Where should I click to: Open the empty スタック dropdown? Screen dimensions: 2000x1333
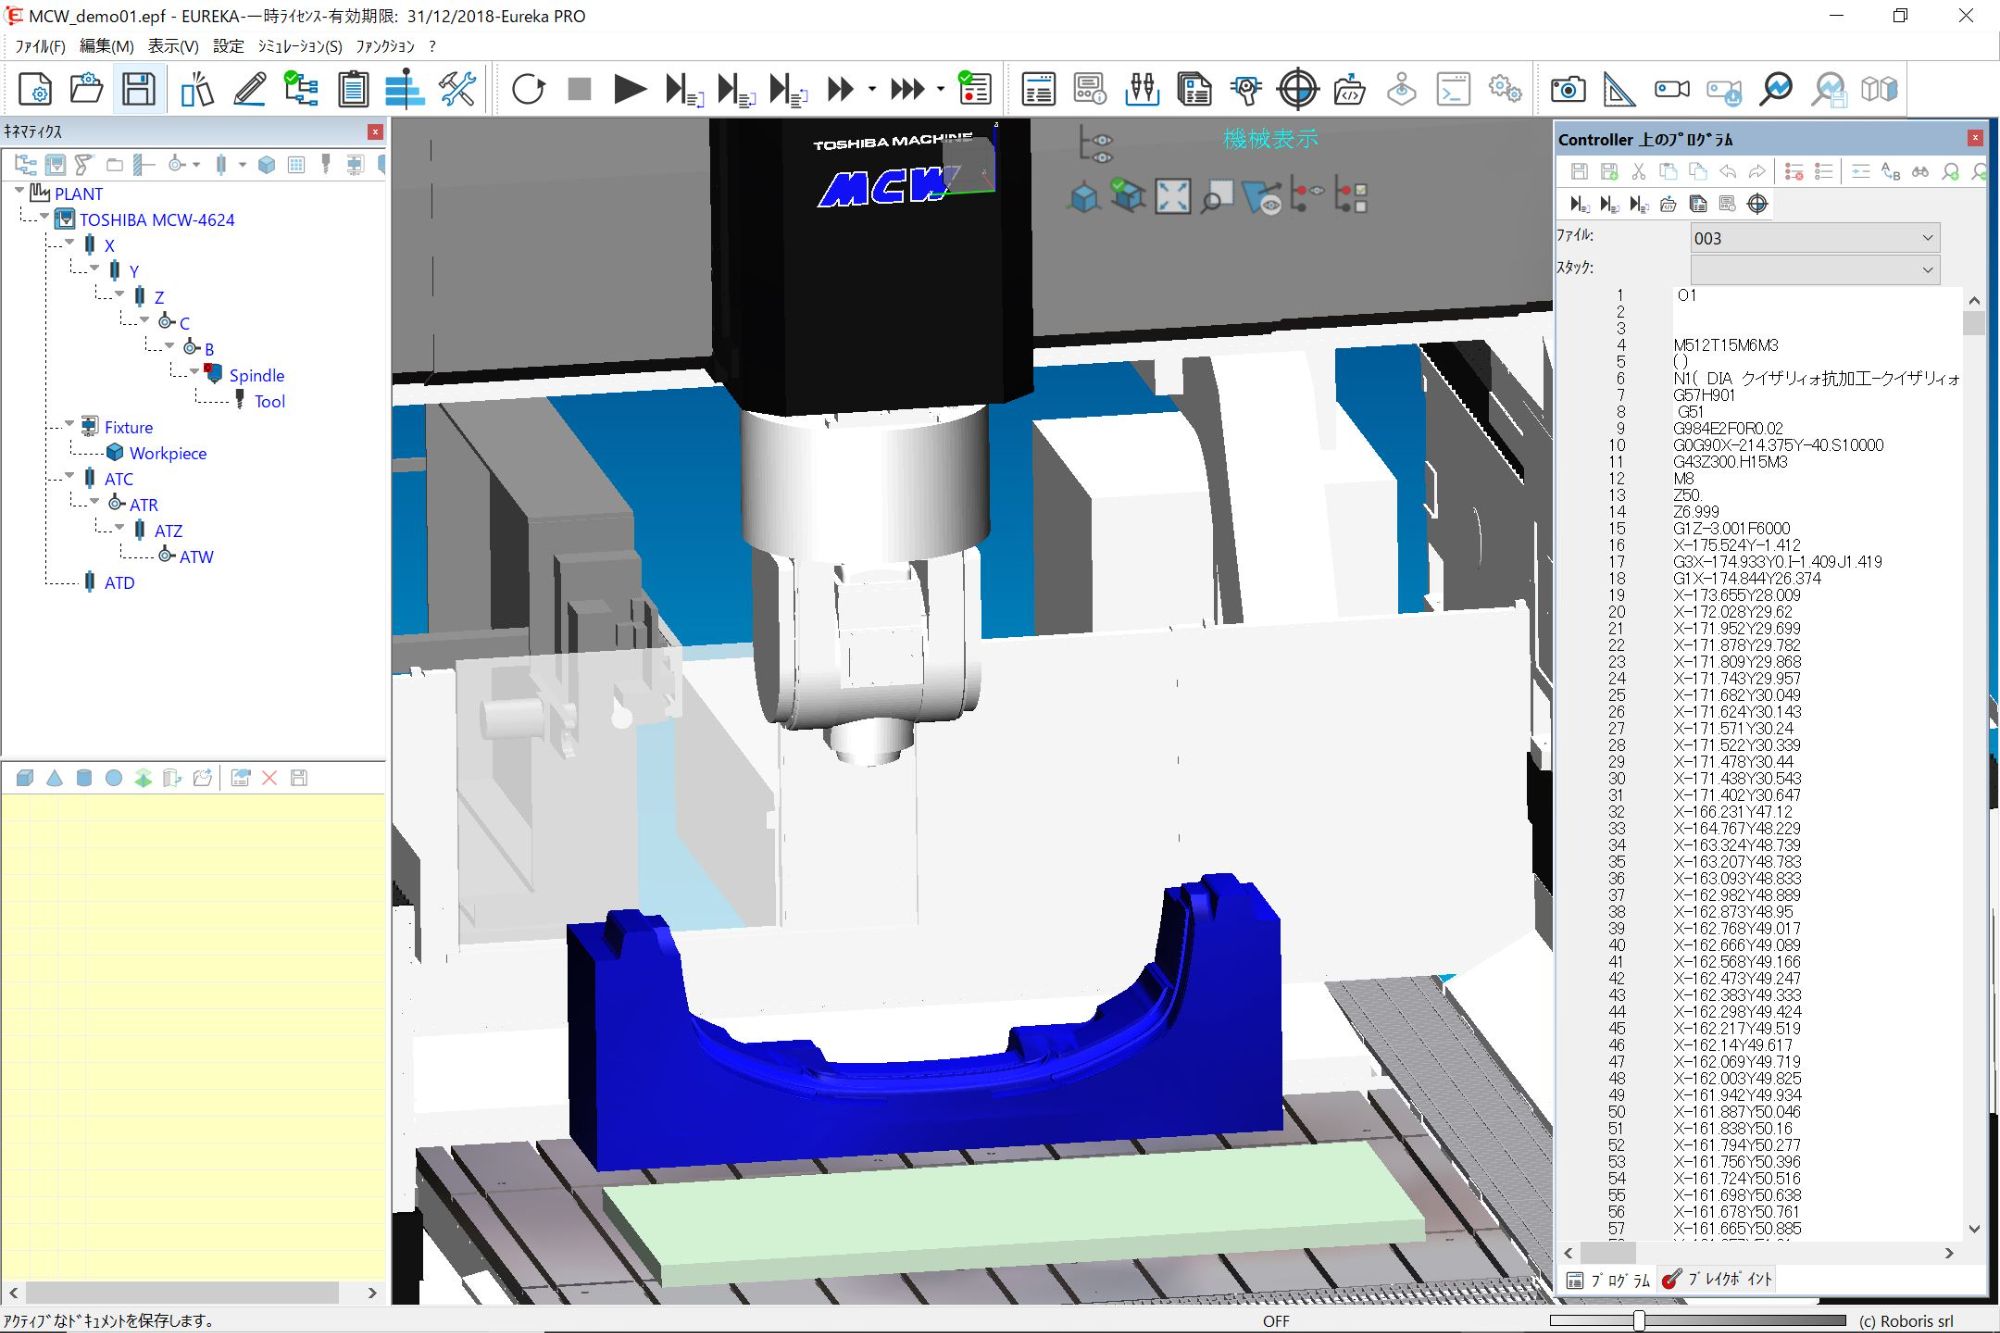point(1814,269)
